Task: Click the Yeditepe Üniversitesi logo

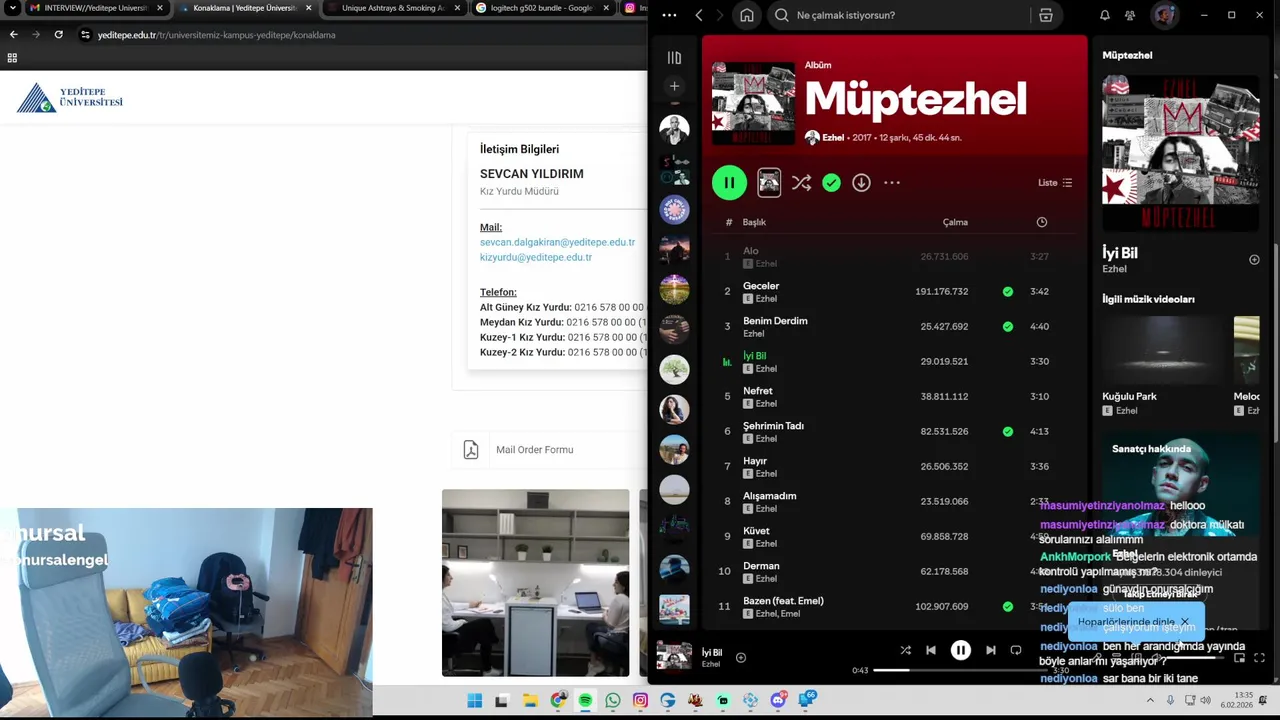Action: tap(70, 97)
